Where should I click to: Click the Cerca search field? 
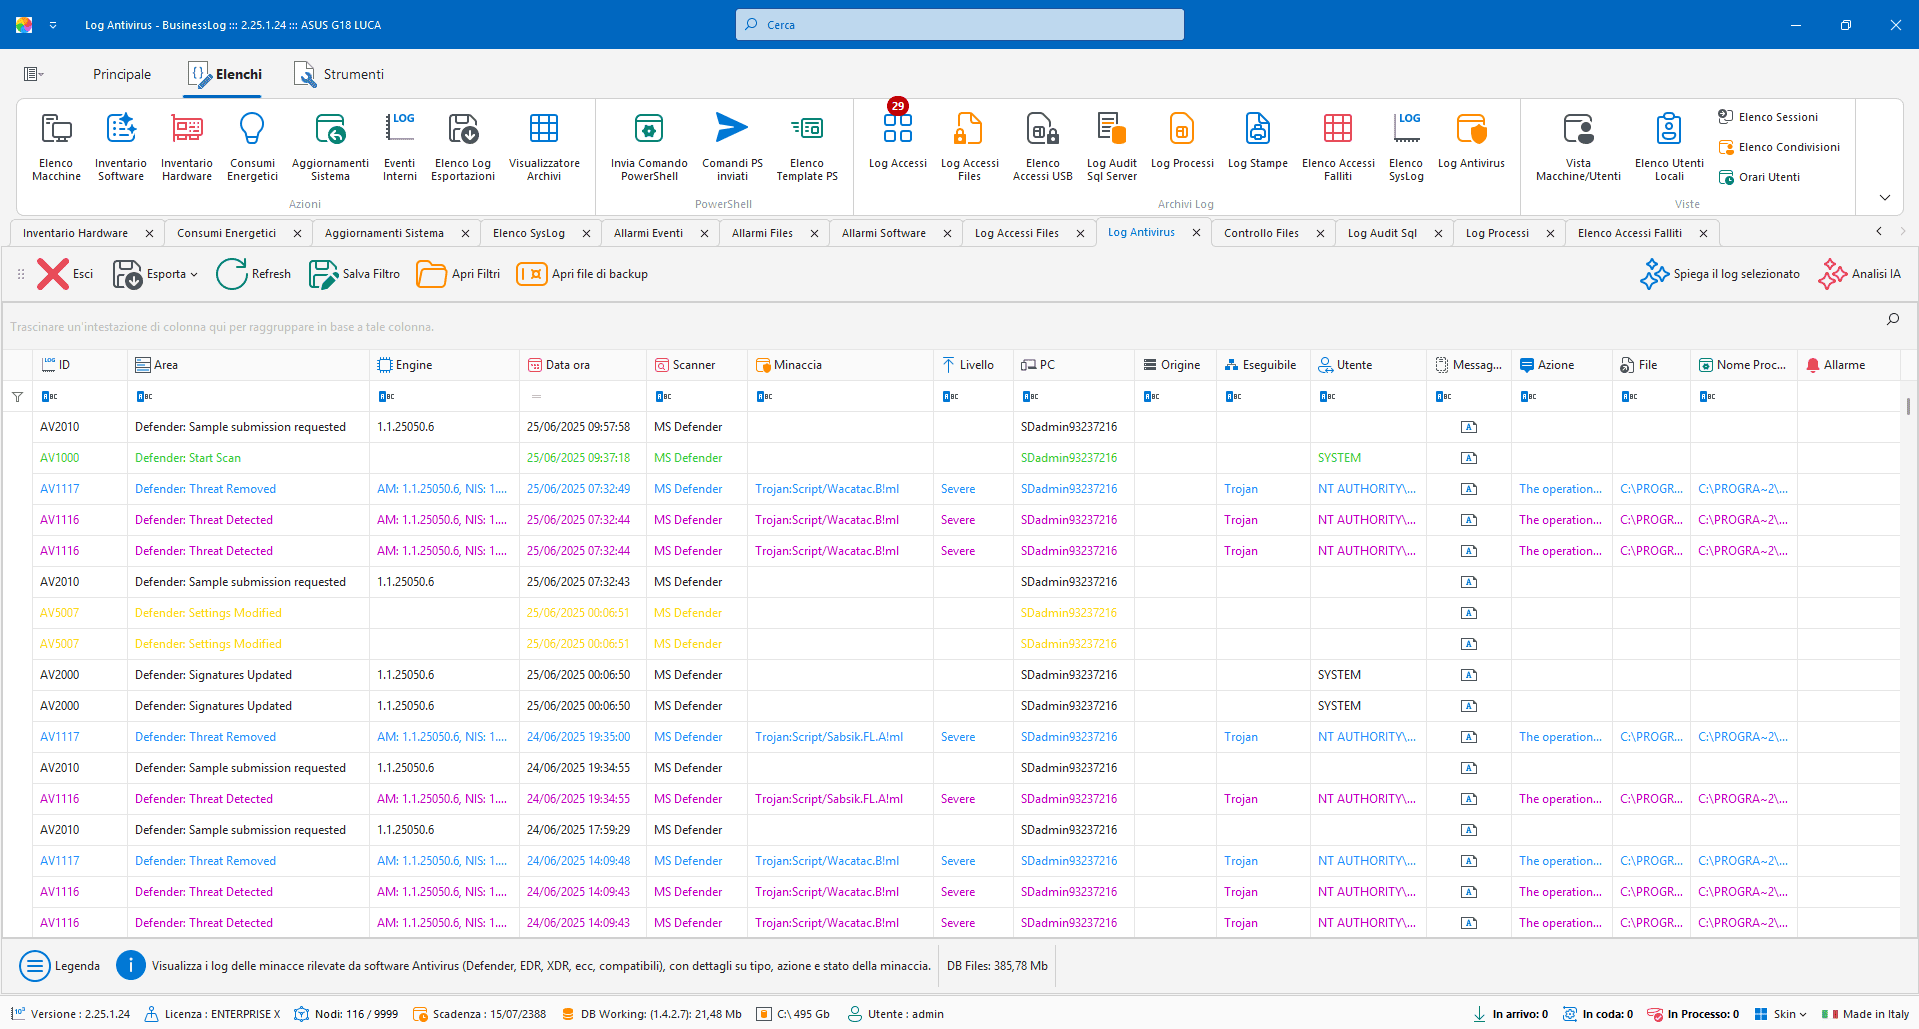[960, 25]
